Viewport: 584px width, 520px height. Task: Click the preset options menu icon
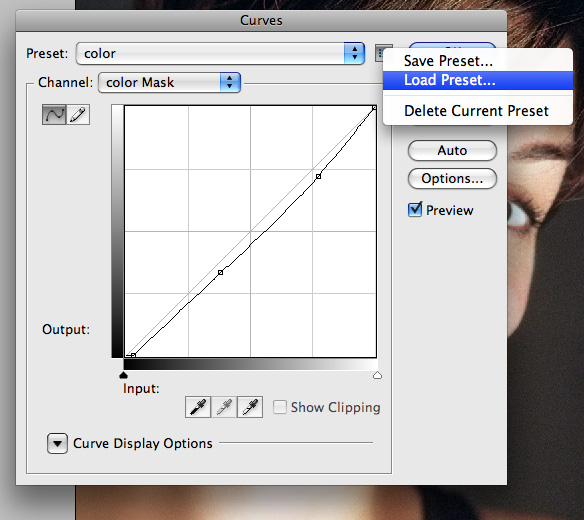pos(380,54)
